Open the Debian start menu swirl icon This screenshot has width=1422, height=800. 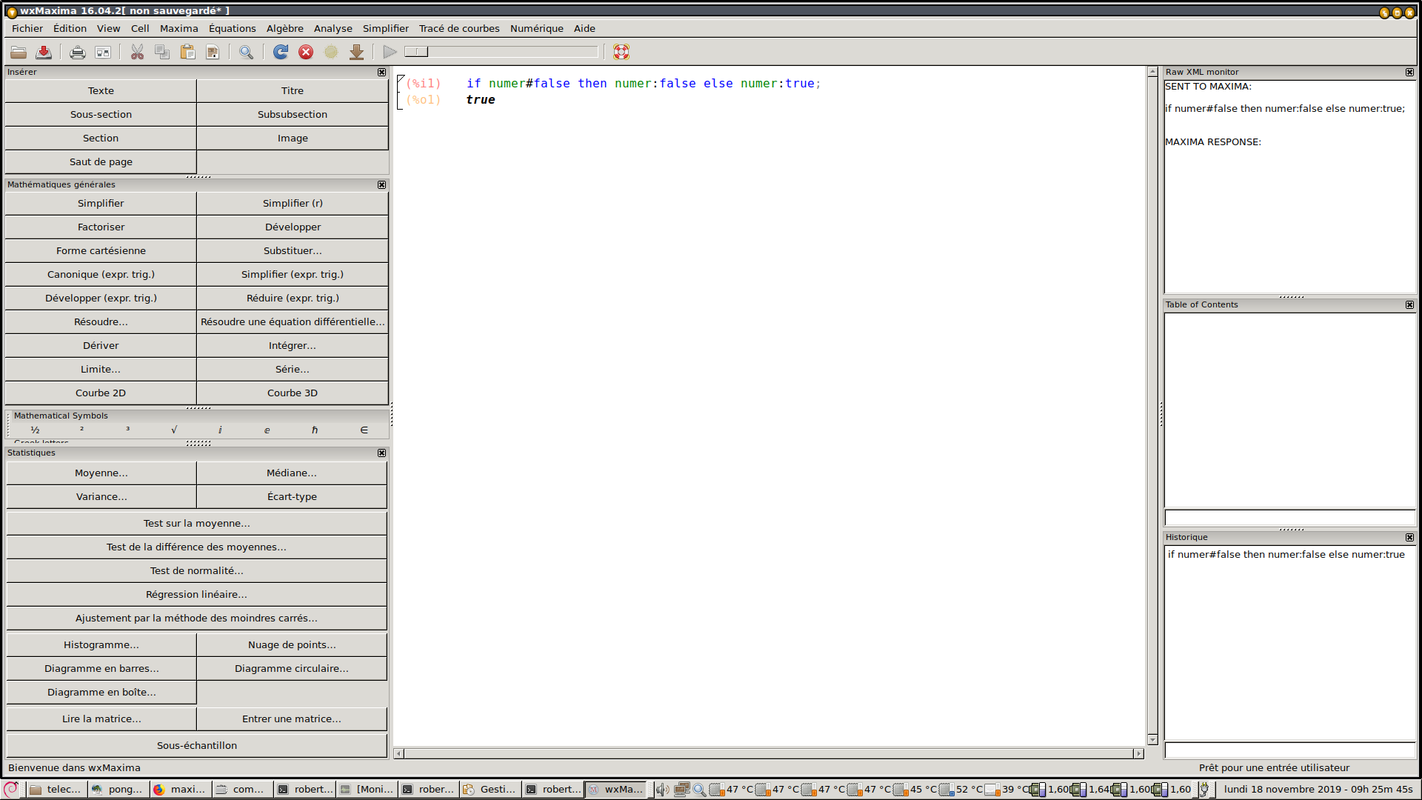click(x=11, y=789)
